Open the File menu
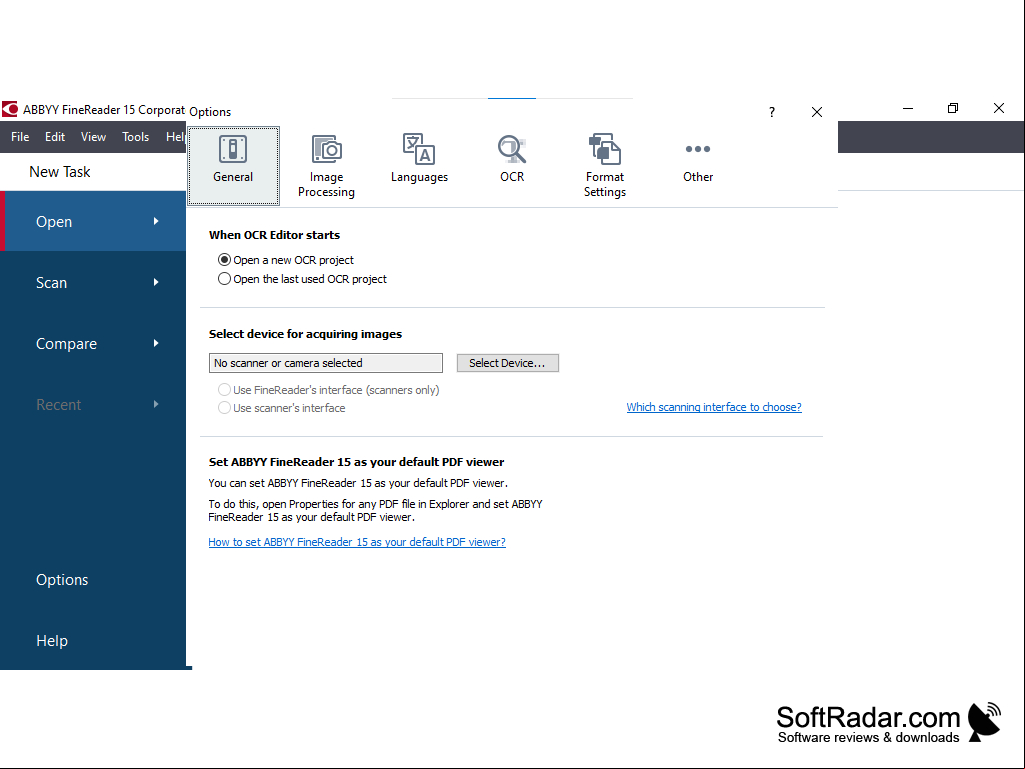 pos(20,137)
